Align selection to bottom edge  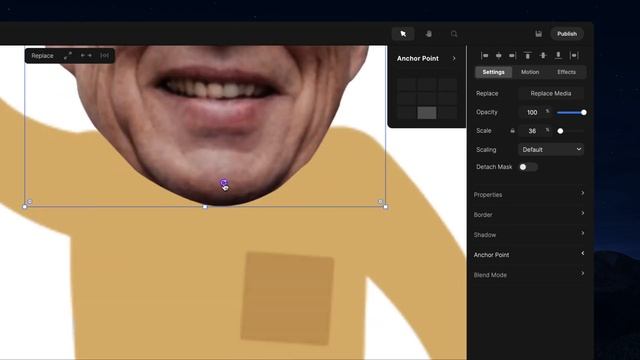[558, 56]
